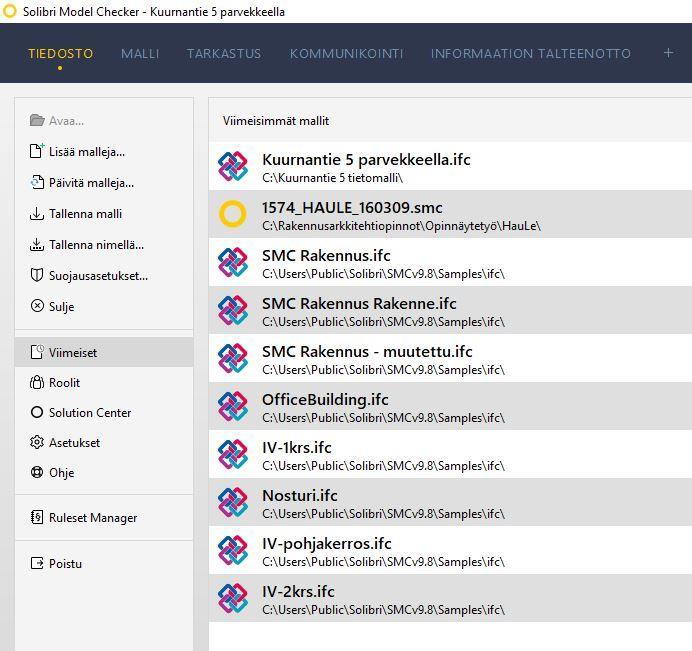Click the Sulje close-circle icon
The width and height of the screenshot is (692, 651).
coord(37,306)
